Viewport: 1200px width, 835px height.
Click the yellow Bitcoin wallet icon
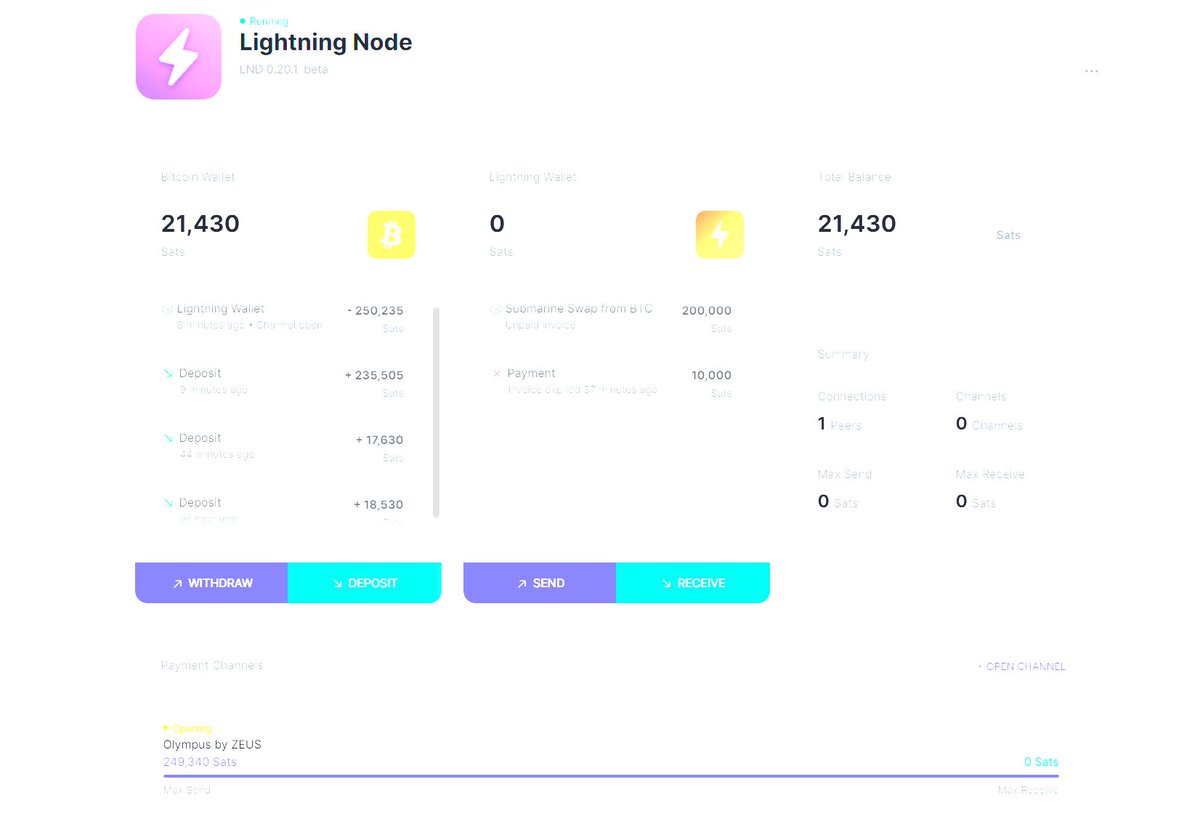pyautogui.click(x=391, y=235)
